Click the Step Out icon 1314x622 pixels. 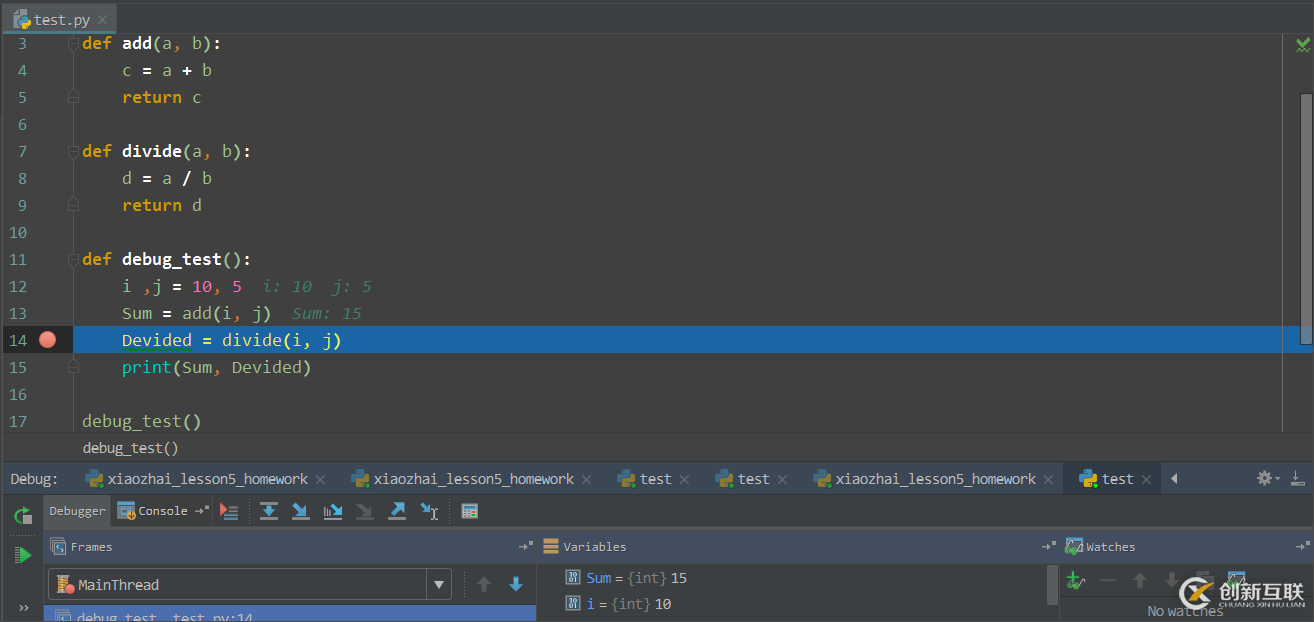click(x=397, y=511)
